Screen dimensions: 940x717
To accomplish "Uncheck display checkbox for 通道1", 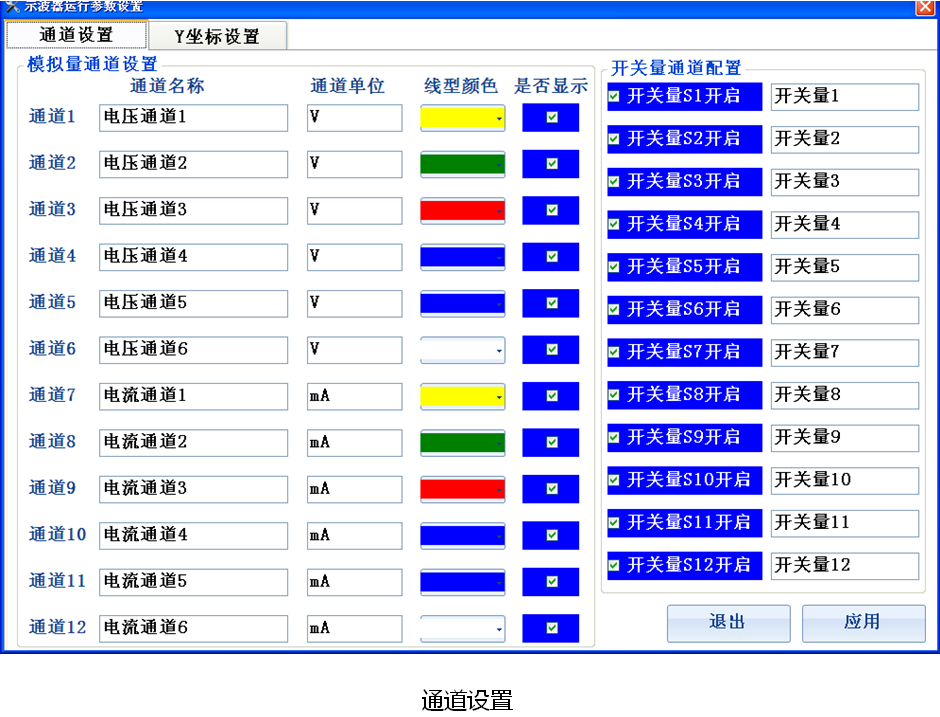I will (552, 118).
